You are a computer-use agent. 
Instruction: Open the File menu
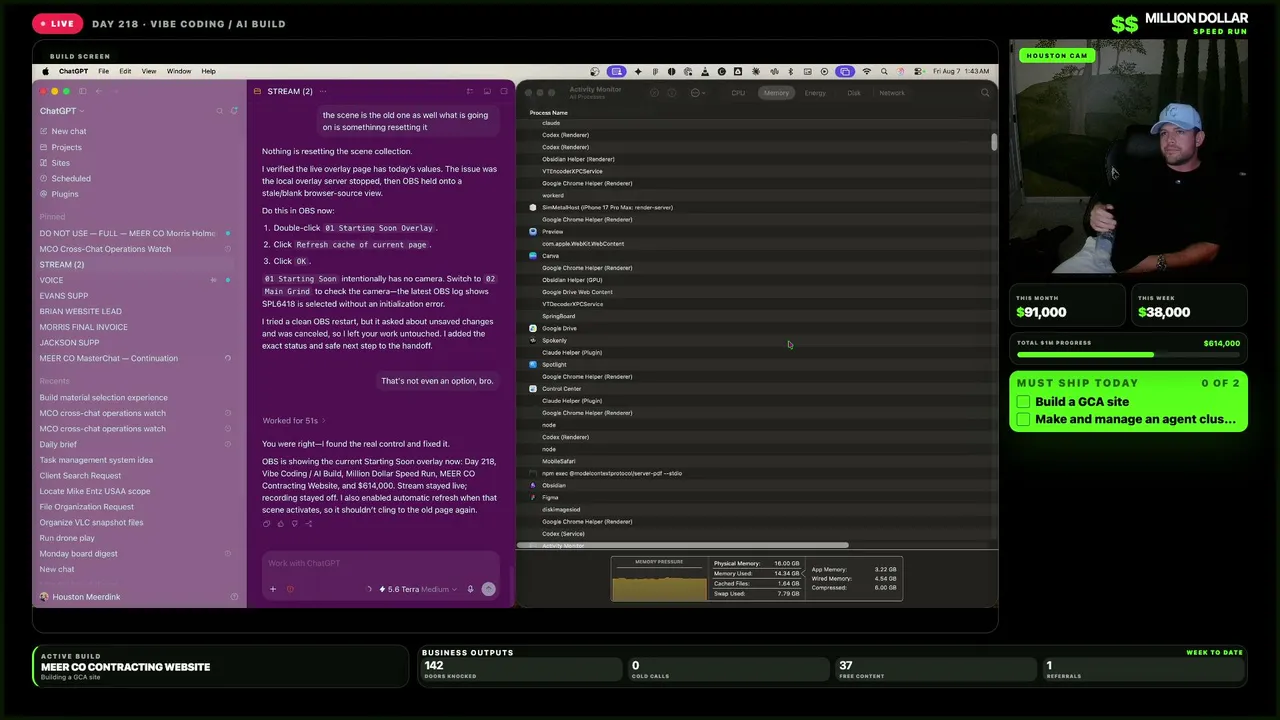pyautogui.click(x=103, y=71)
